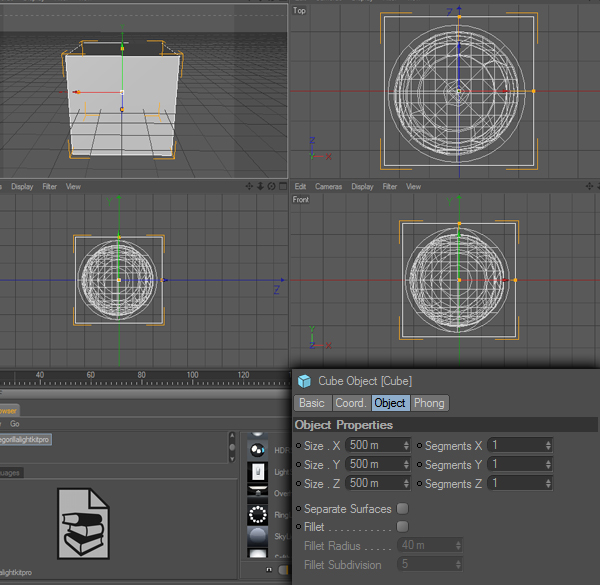Toggle the keyframe dot beside Segments Z
Screen dimensions: 600x585
(419, 483)
